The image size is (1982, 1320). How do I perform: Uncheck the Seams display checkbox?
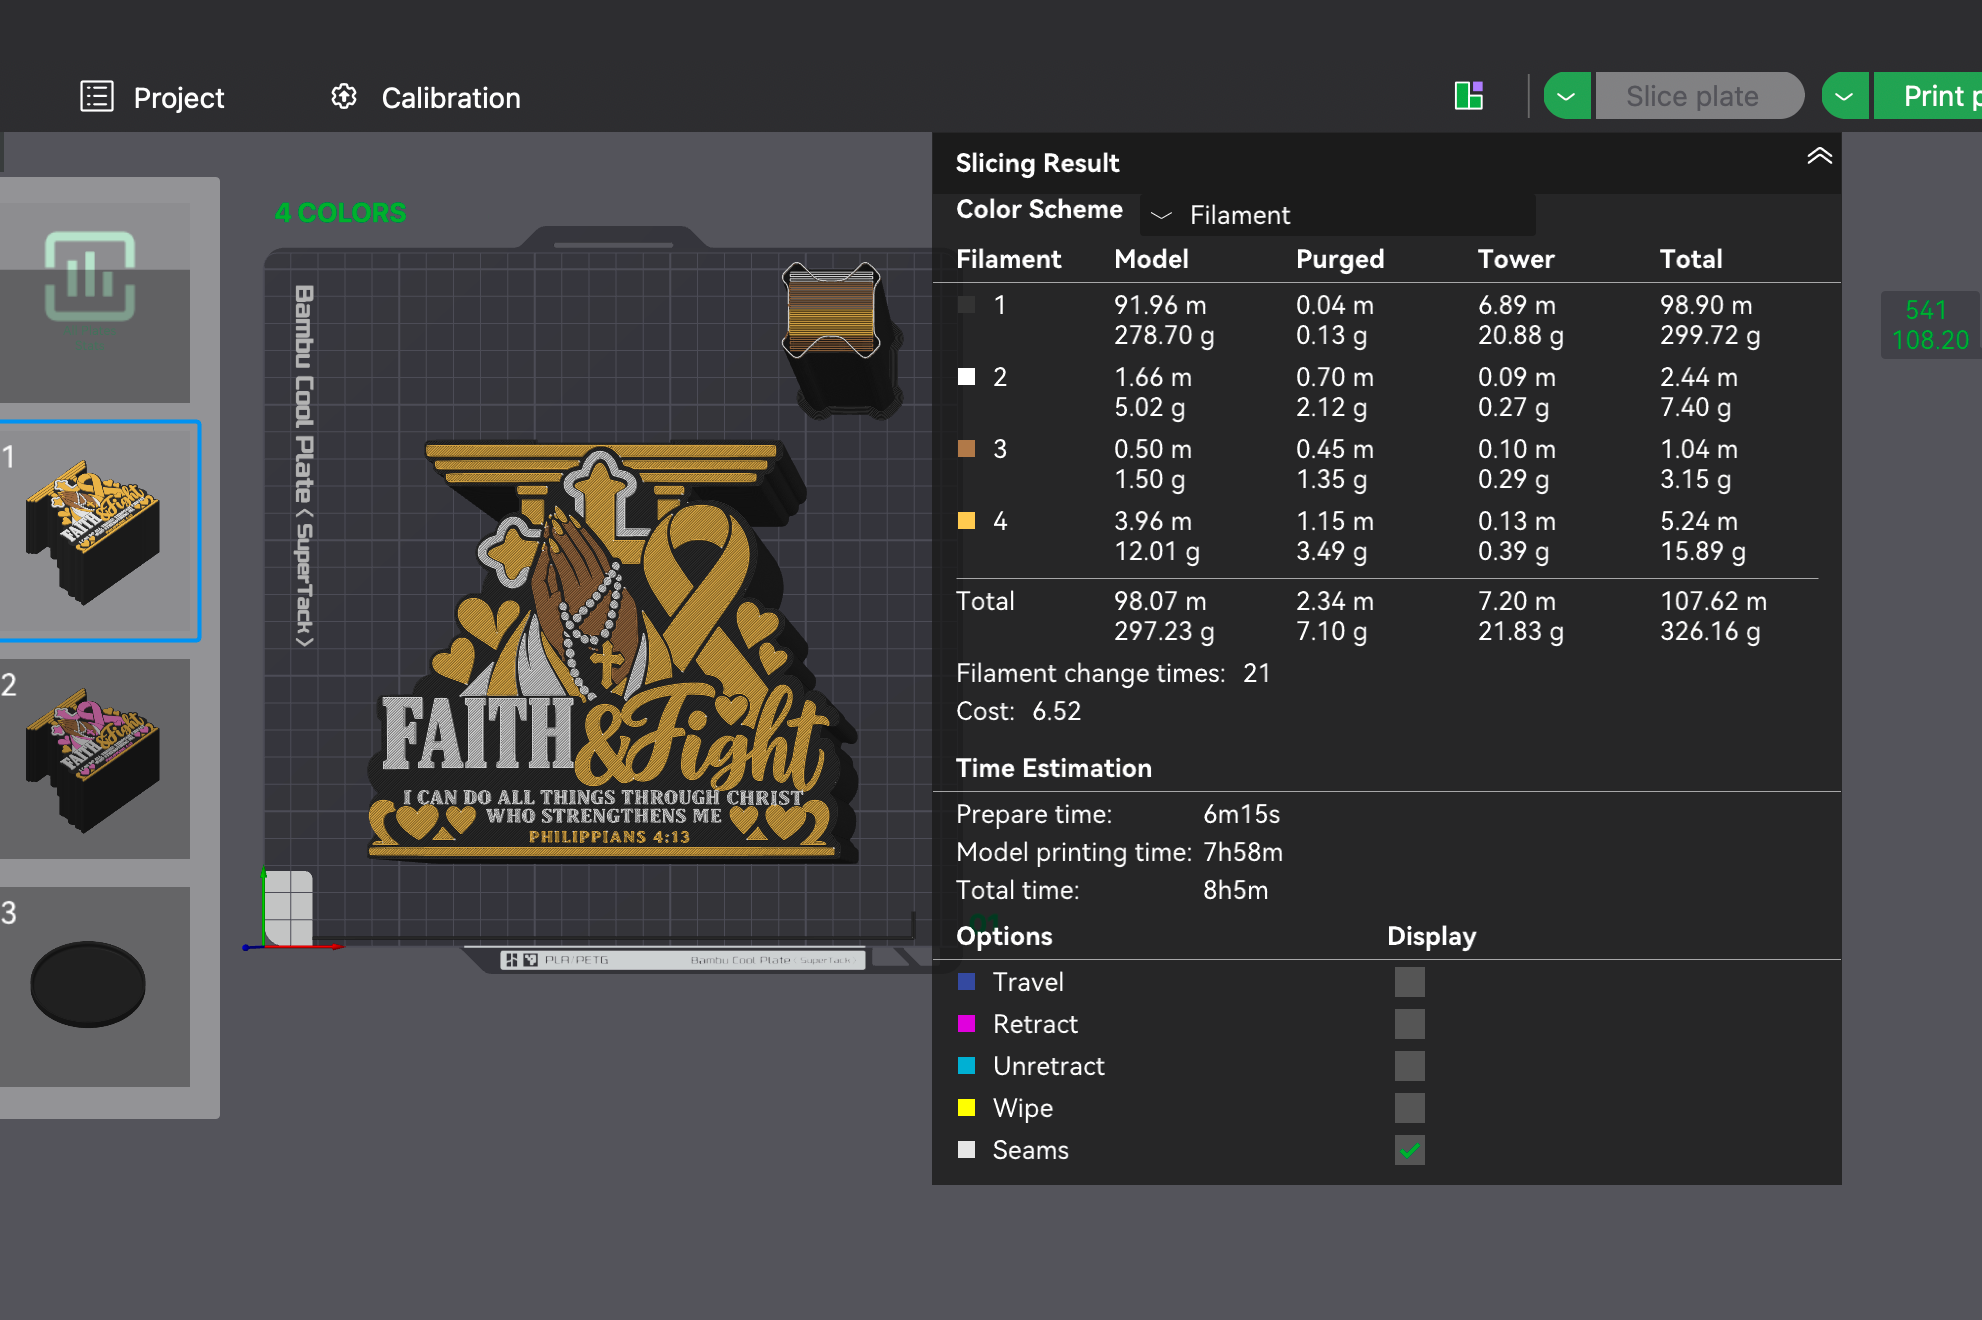pos(1410,1150)
